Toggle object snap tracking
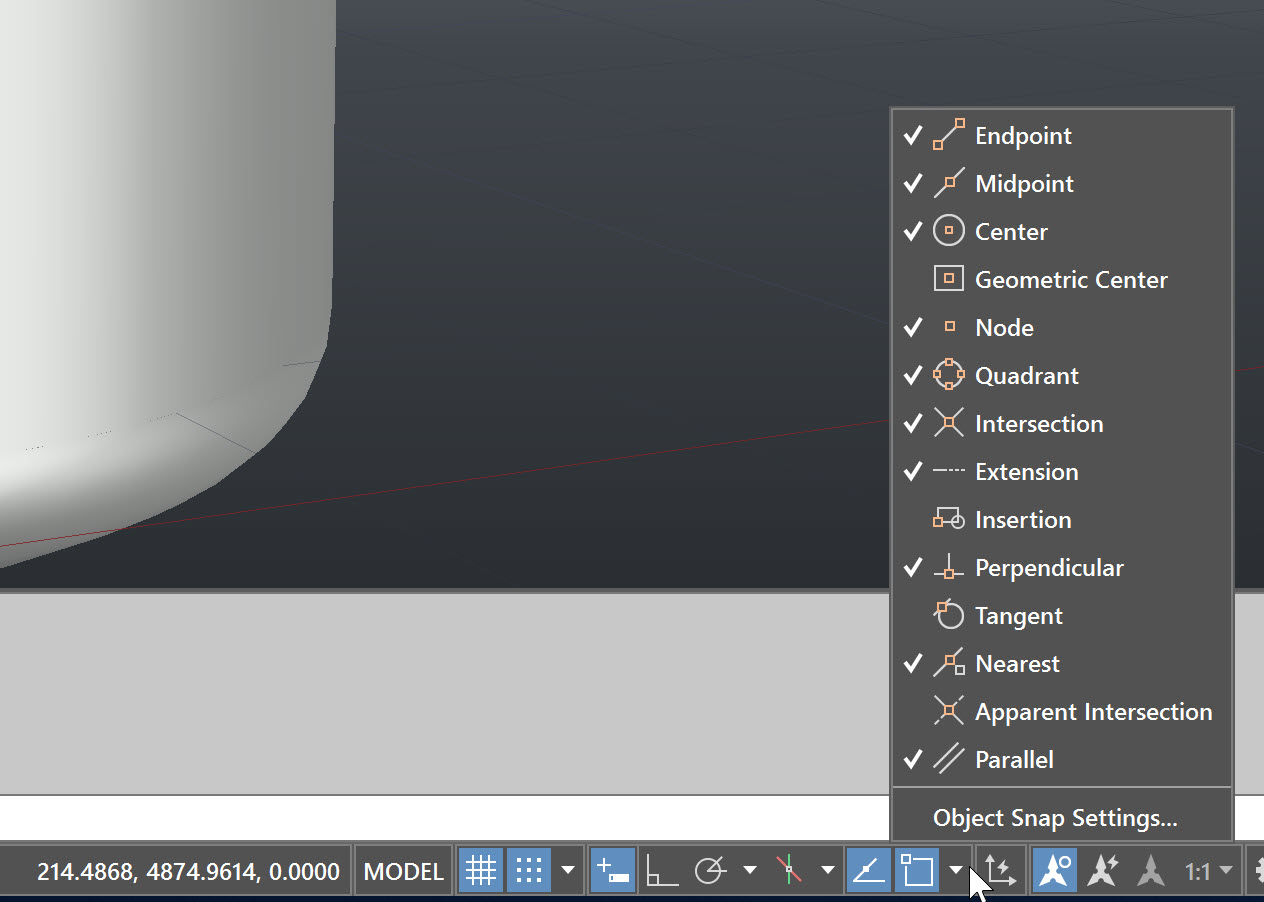This screenshot has height=902, width=1264. [x=867, y=869]
